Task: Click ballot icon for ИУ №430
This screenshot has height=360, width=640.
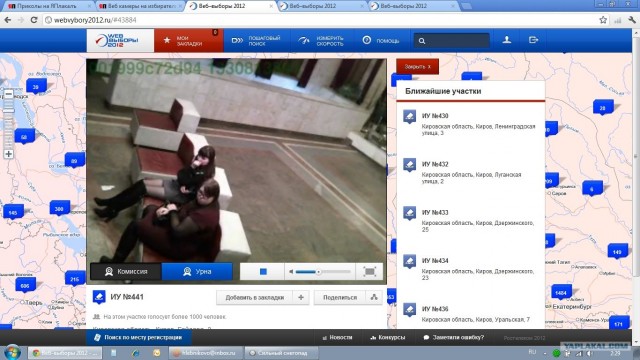Action: 409,116
